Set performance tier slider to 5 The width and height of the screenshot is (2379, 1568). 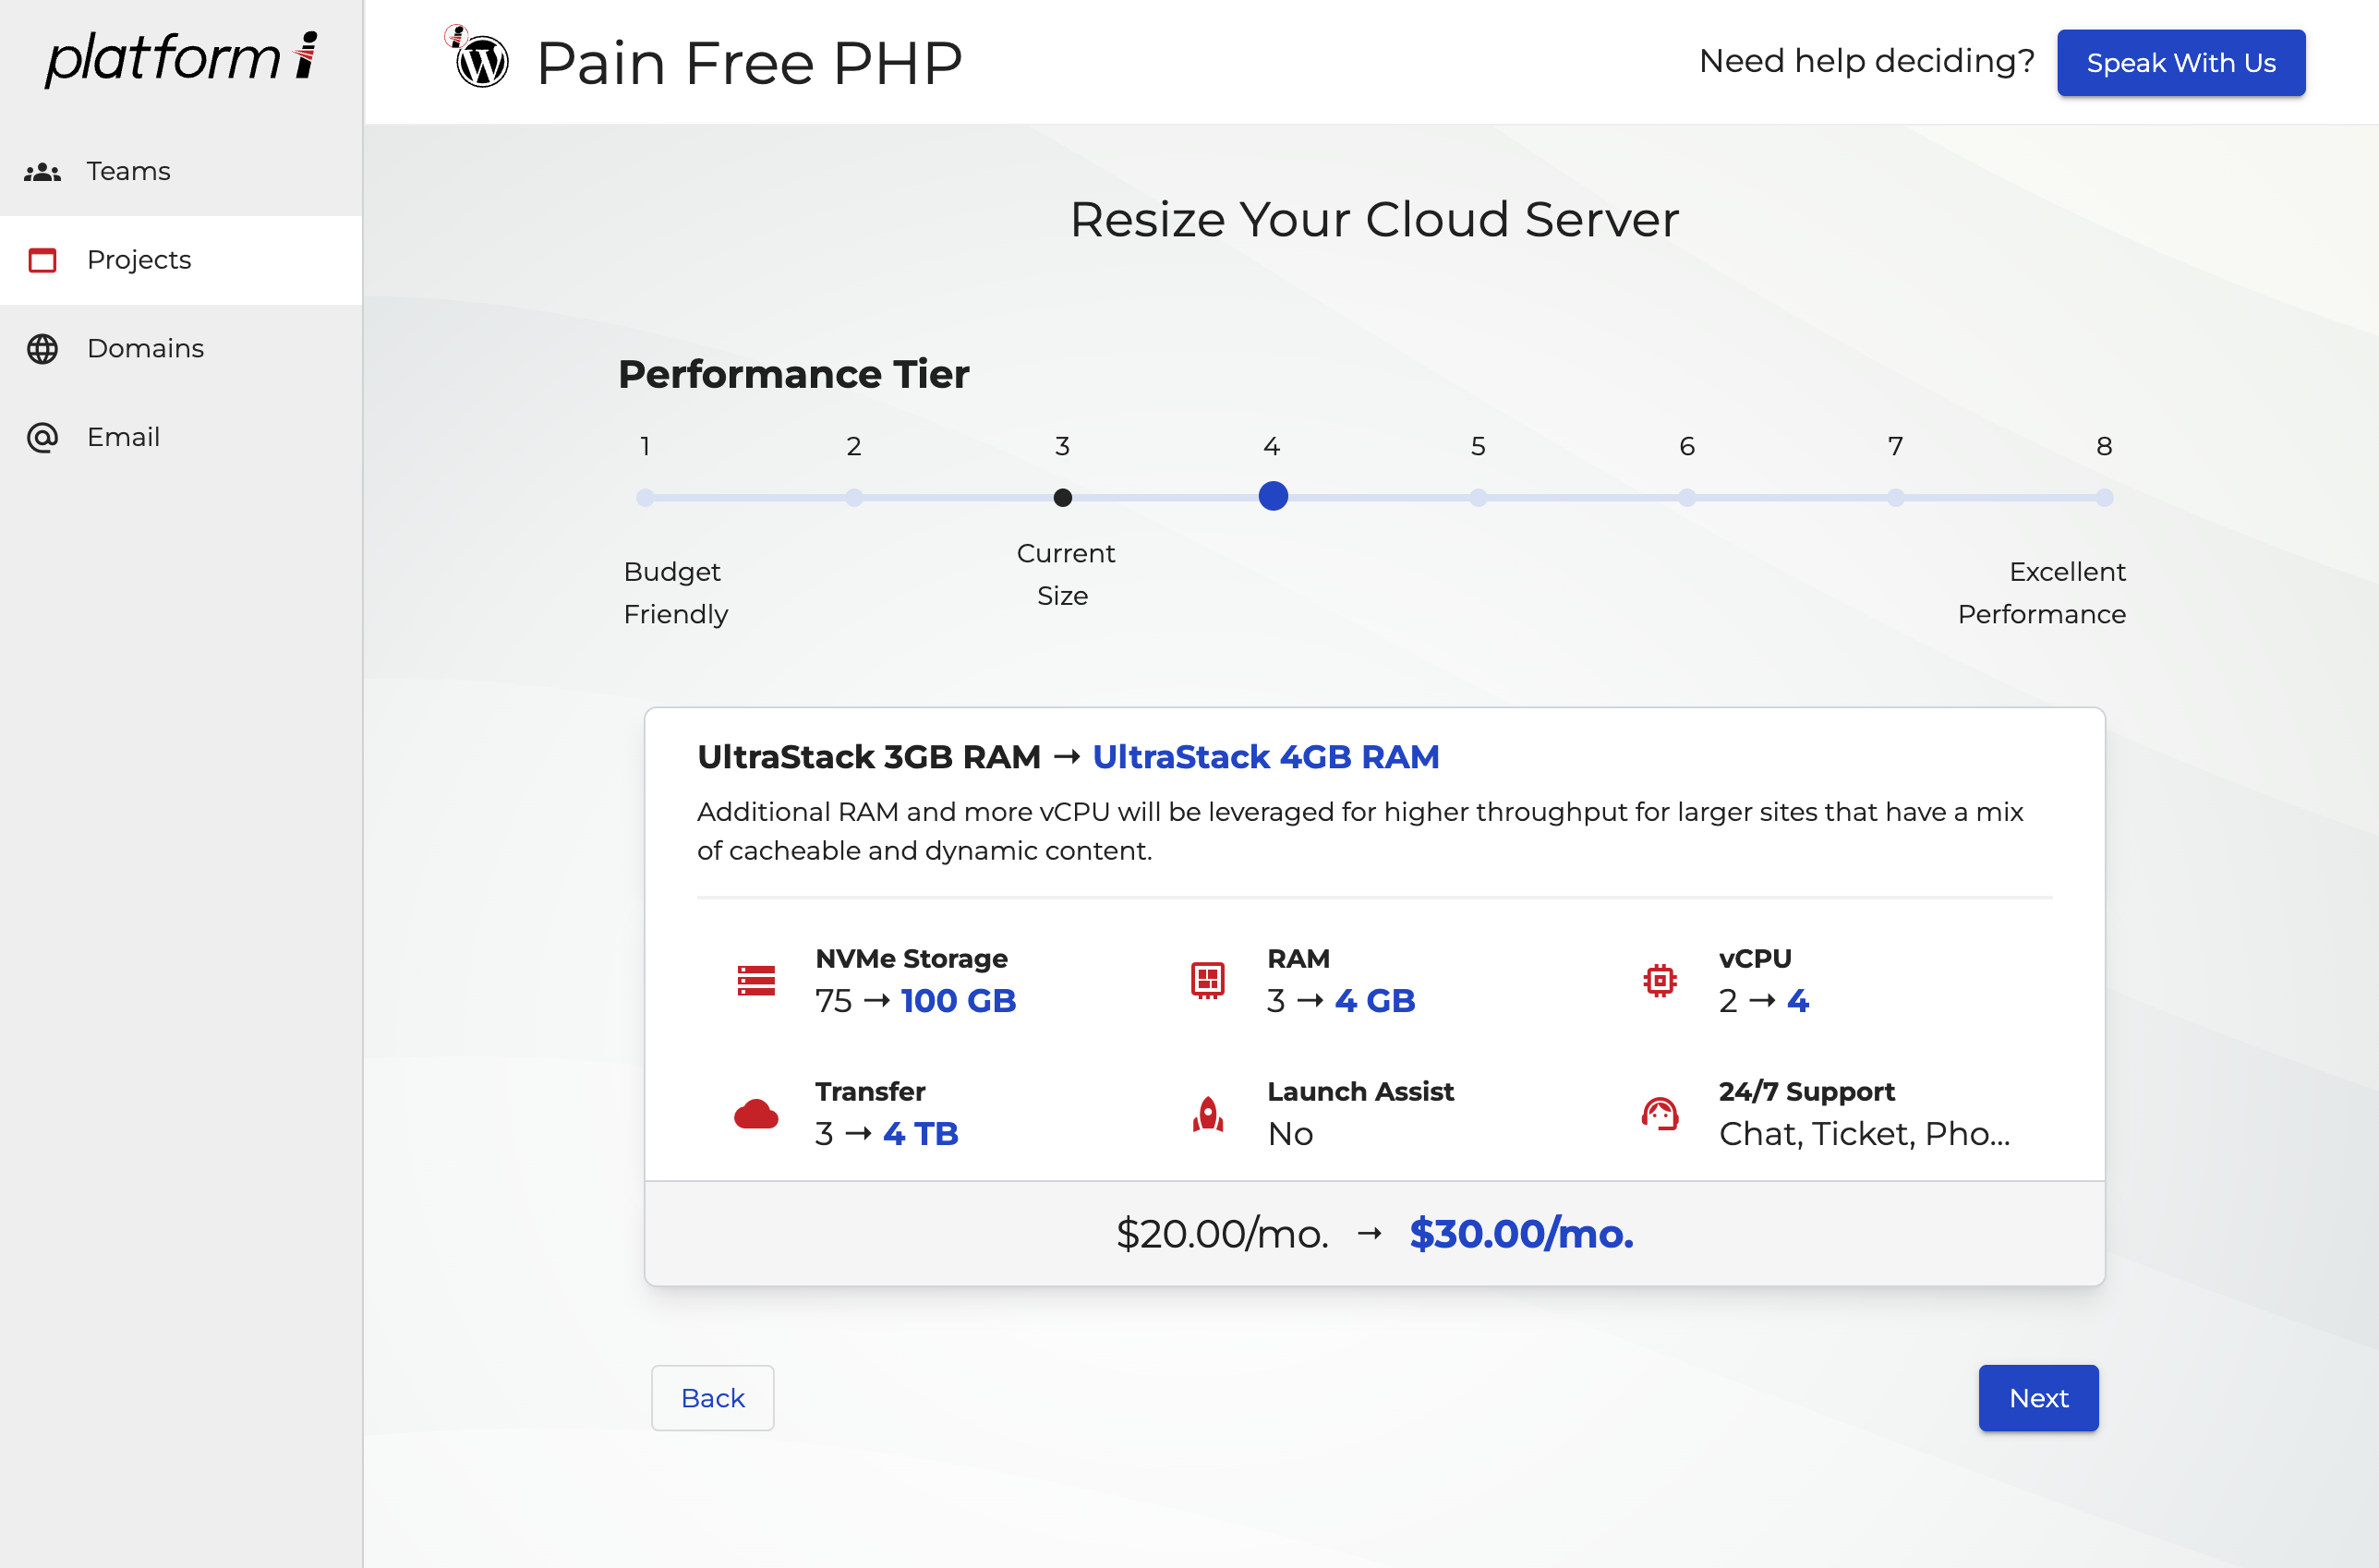tap(1478, 497)
